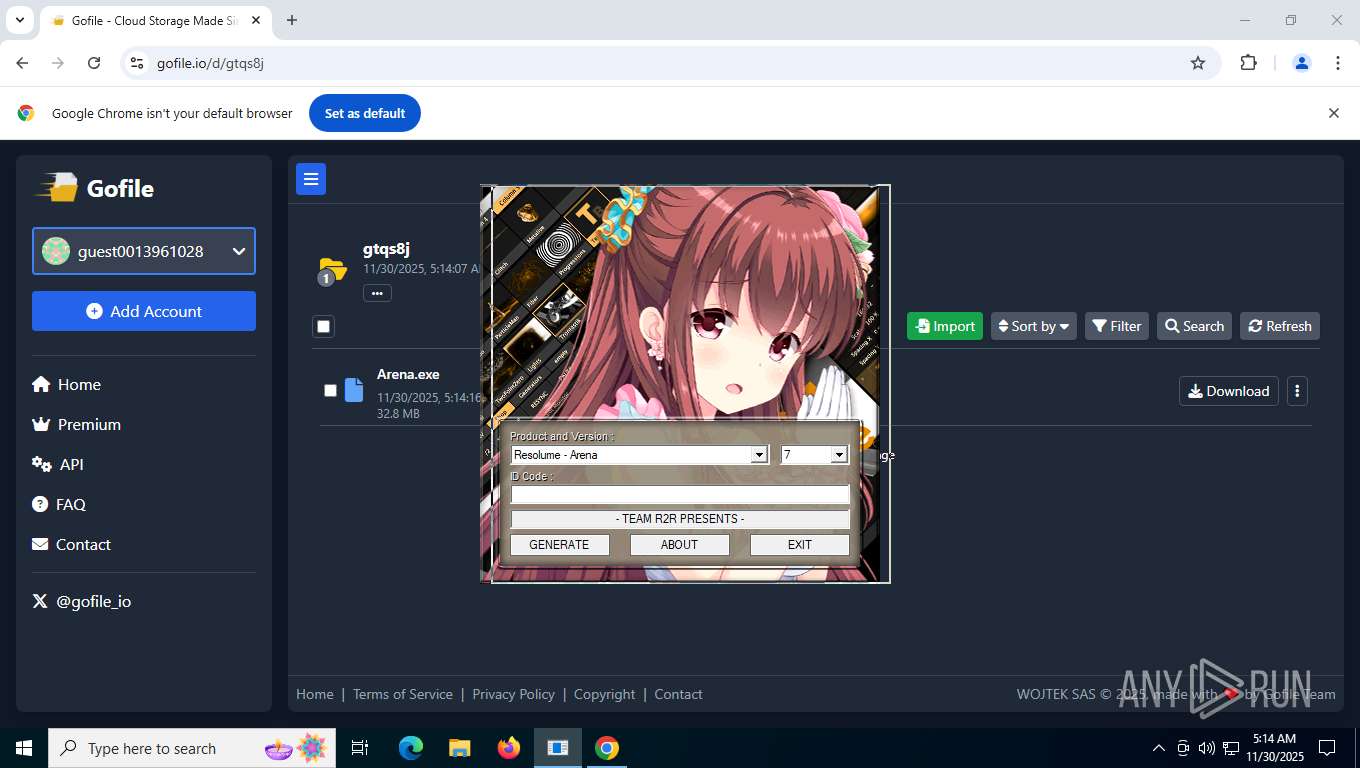Image resolution: width=1360 pixels, height=768 pixels.
Task: Open the Privacy Policy link
Action: point(513,694)
